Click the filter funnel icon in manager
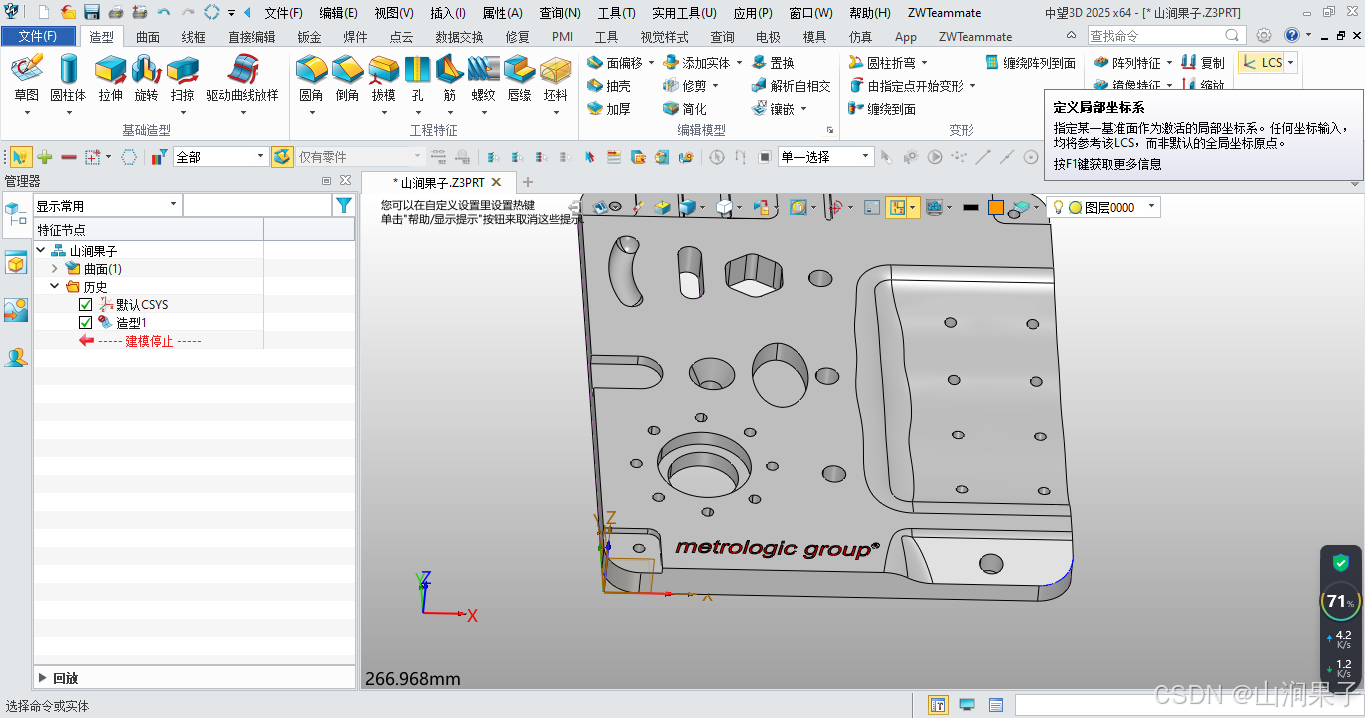The height and width of the screenshot is (718, 1365). click(x=344, y=205)
